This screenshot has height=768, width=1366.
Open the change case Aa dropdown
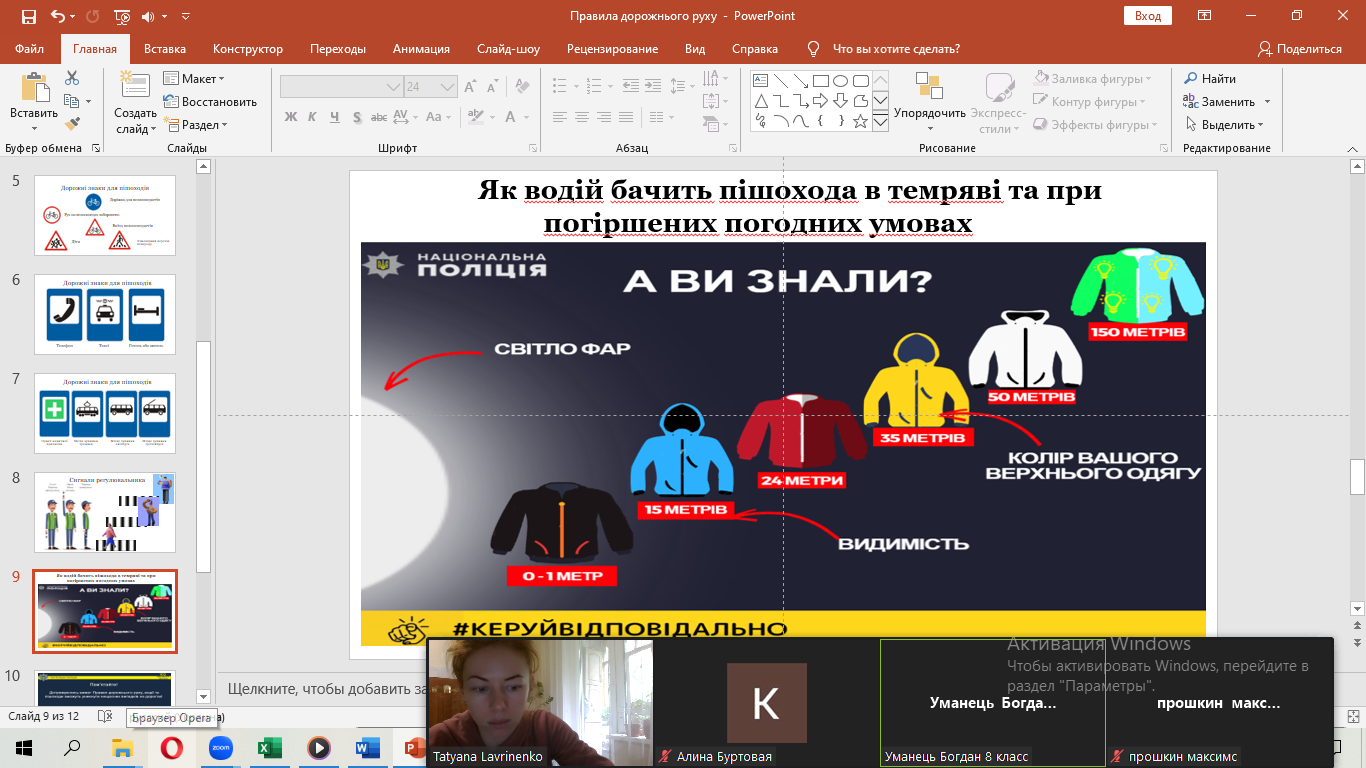(440, 116)
